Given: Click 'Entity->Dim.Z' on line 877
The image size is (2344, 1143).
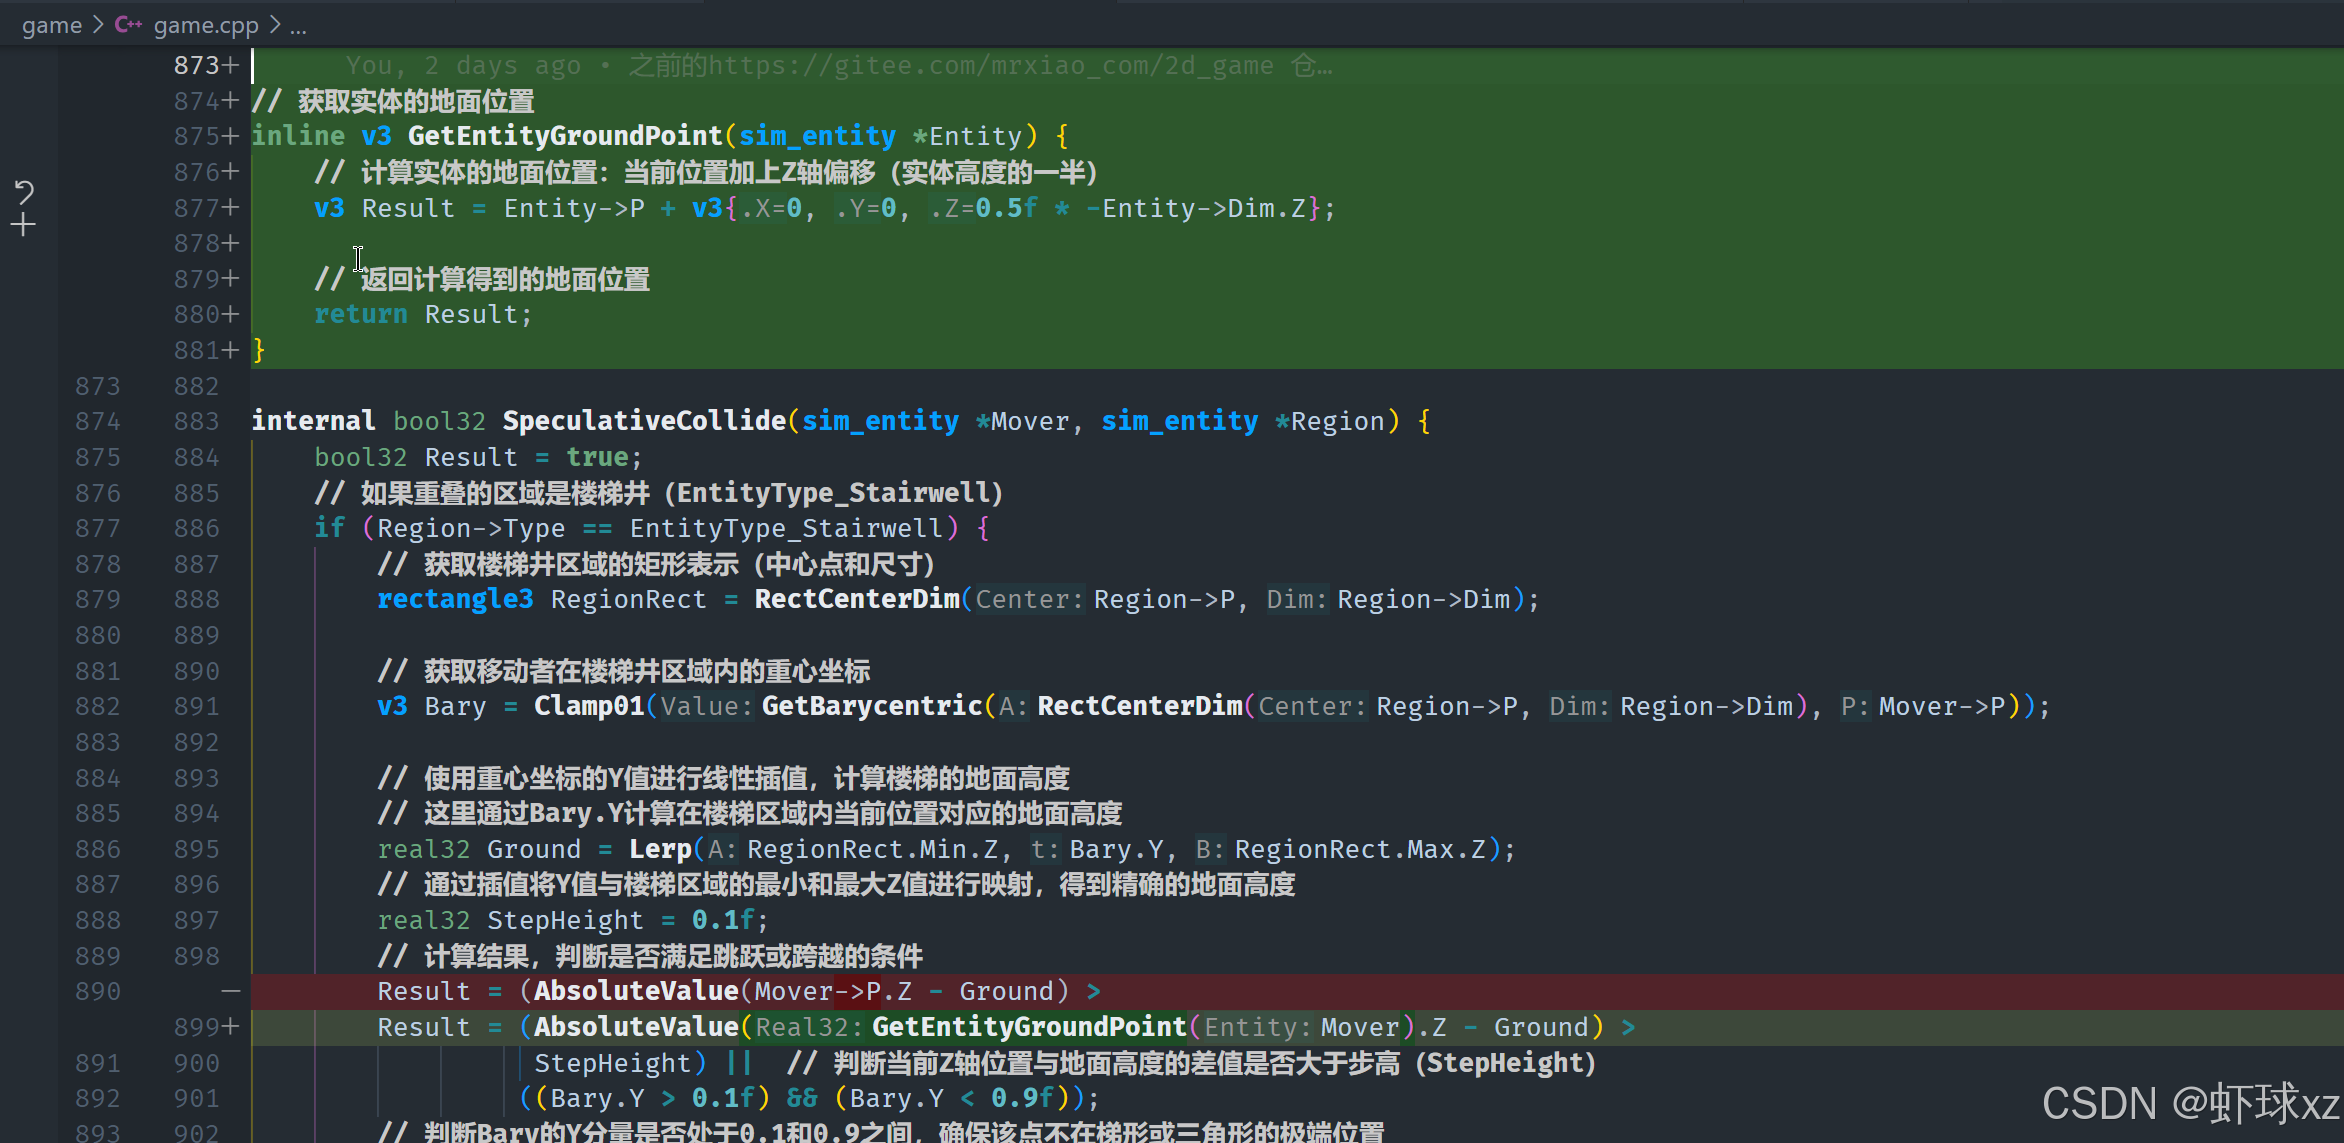Looking at the screenshot, I should [1204, 208].
